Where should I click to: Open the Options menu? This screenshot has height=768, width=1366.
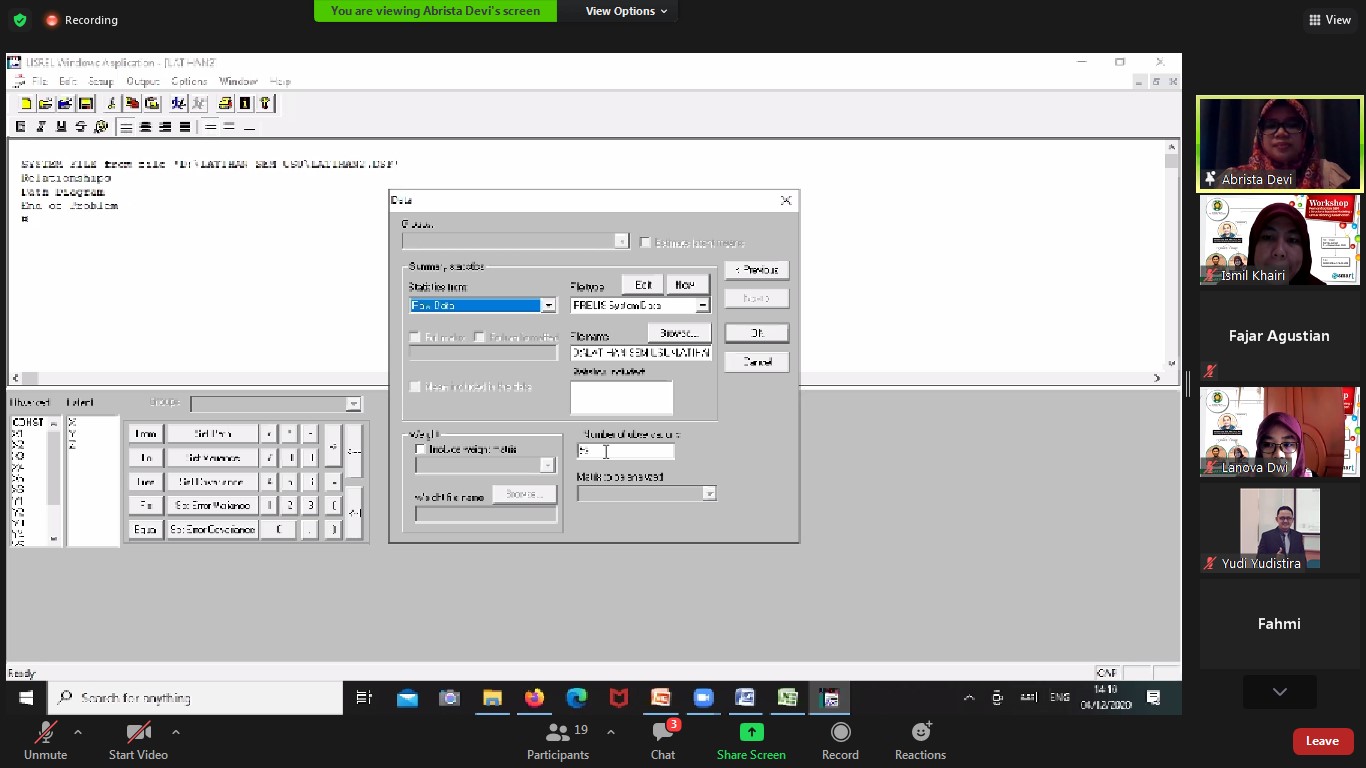tap(189, 81)
